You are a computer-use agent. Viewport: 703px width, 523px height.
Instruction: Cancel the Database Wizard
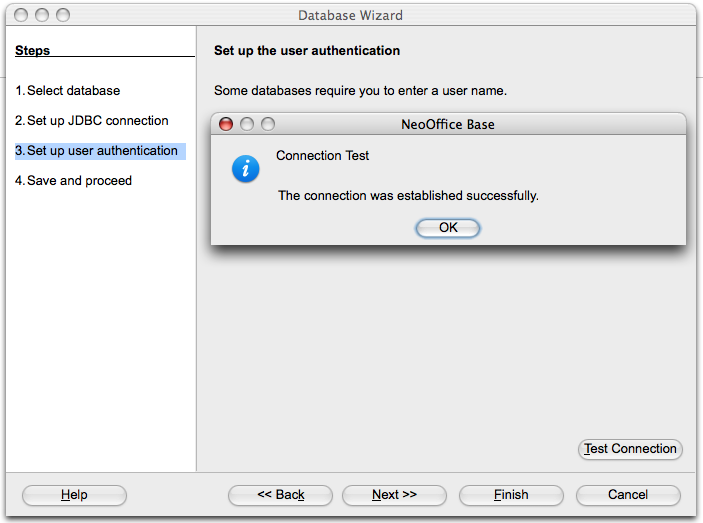[x=628, y=495]
